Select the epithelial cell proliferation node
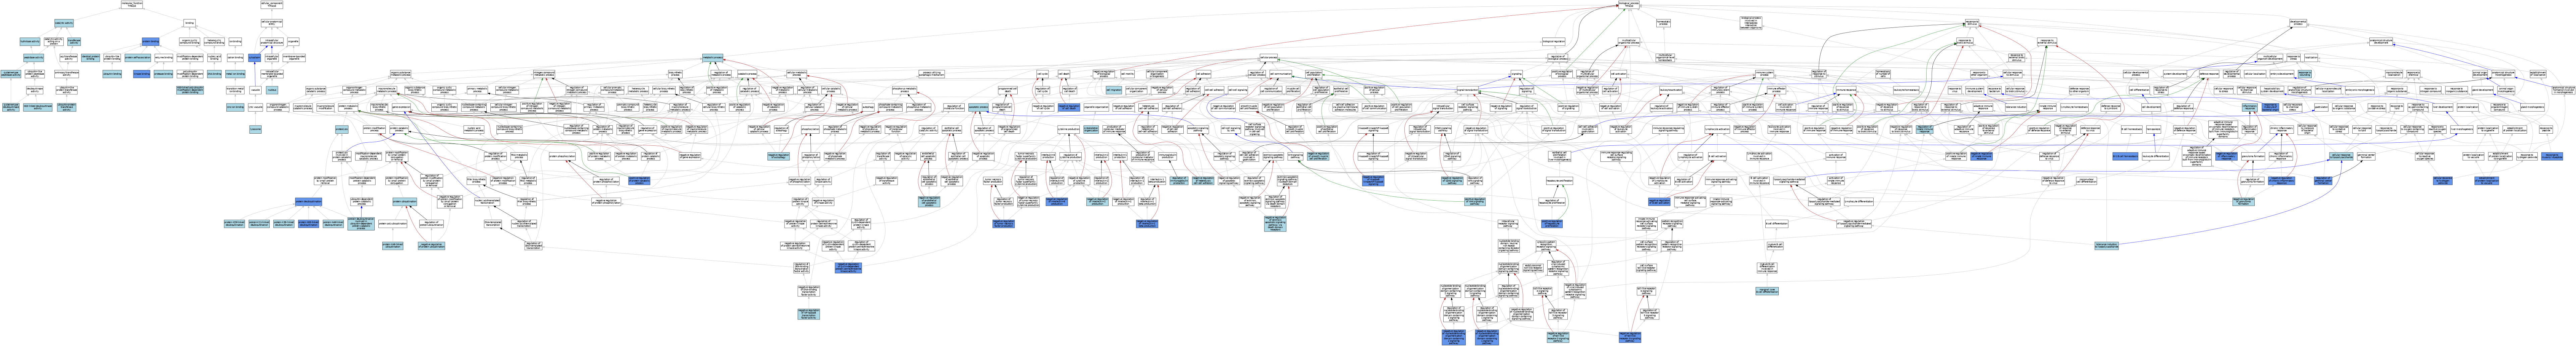 (1341, 90)
